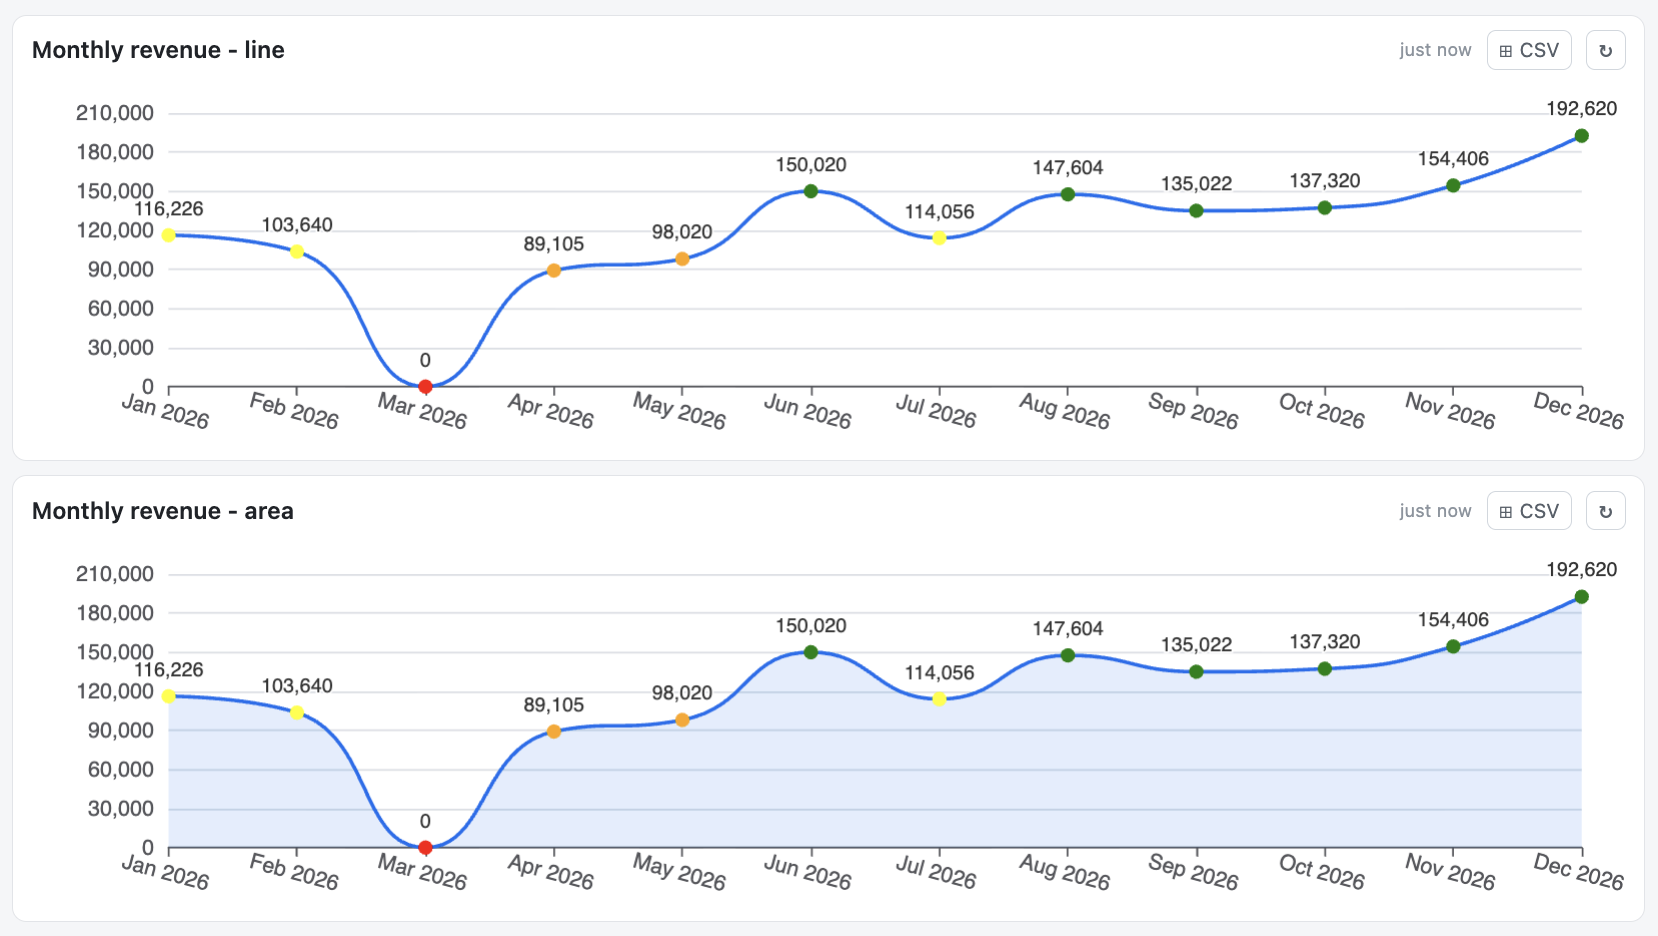Viewport: 1658px width, 936px height.
Task: Select the Apr 2026 point in area chart
Action: [x=554, y=732]
